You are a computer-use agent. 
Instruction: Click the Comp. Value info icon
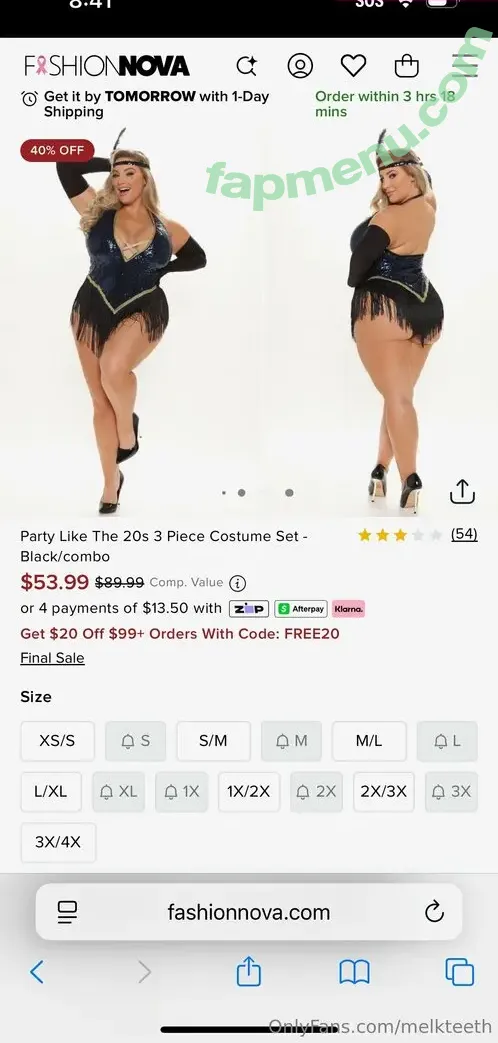tap(237, 583)
